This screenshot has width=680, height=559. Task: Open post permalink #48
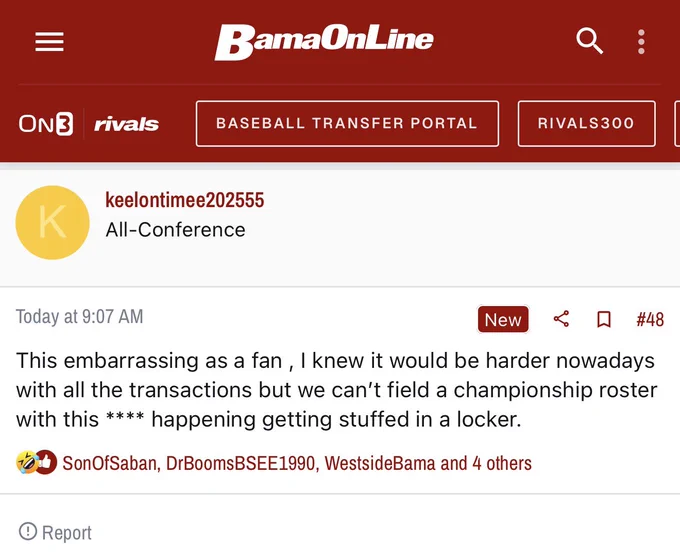pyautogui.click(x=650, y=320)
